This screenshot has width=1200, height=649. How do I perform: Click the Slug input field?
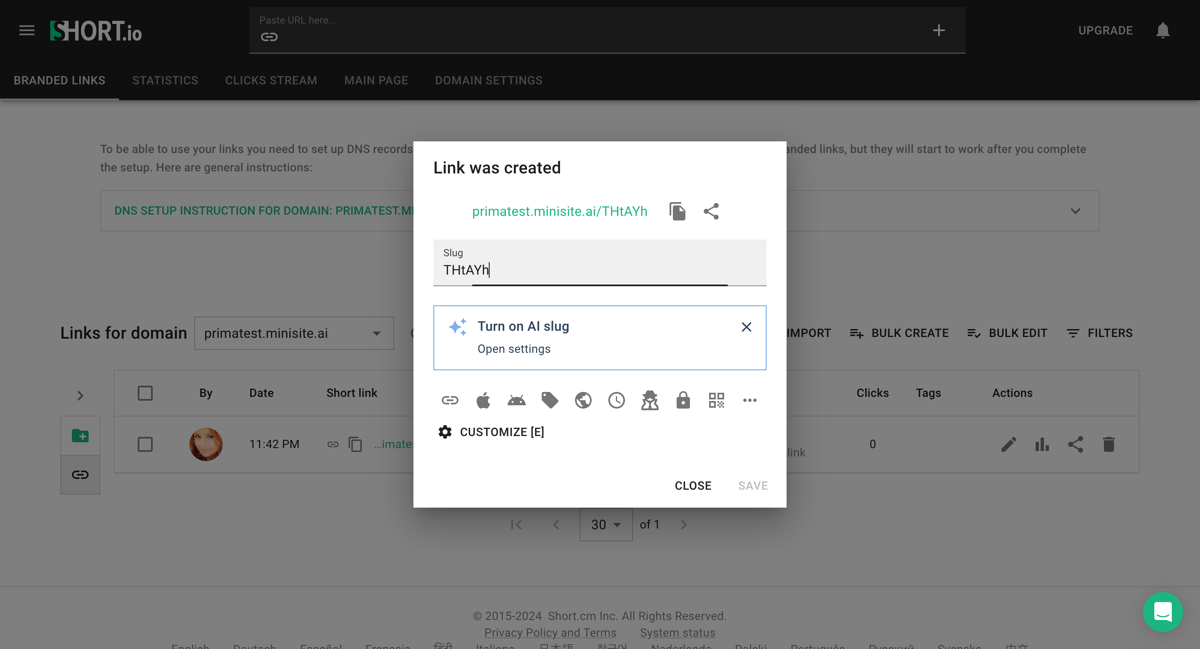pyautogui.click(x=599, y=270)
